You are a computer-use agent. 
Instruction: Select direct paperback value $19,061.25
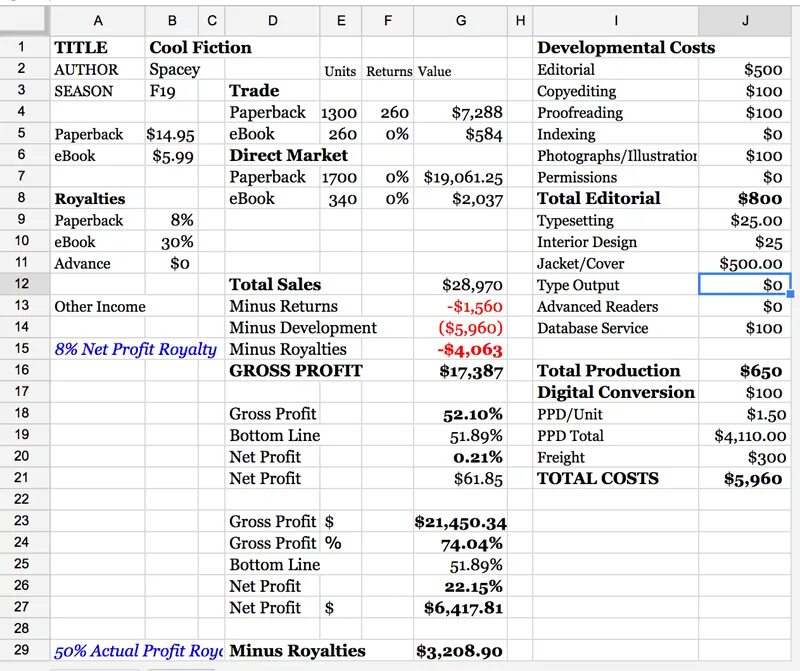pos(460,177)
